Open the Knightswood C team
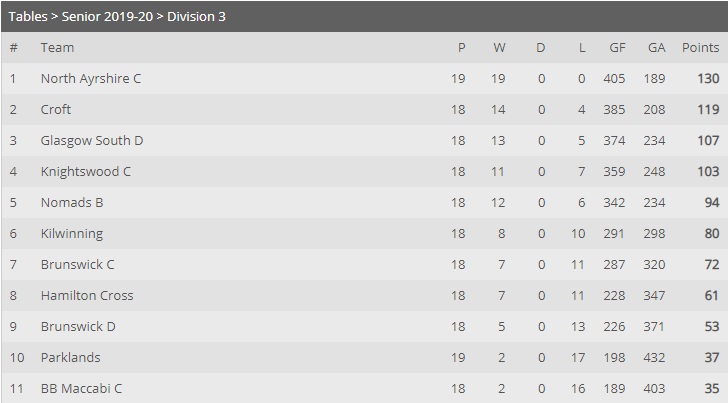The image size is (728, 403). click(86, 172)
